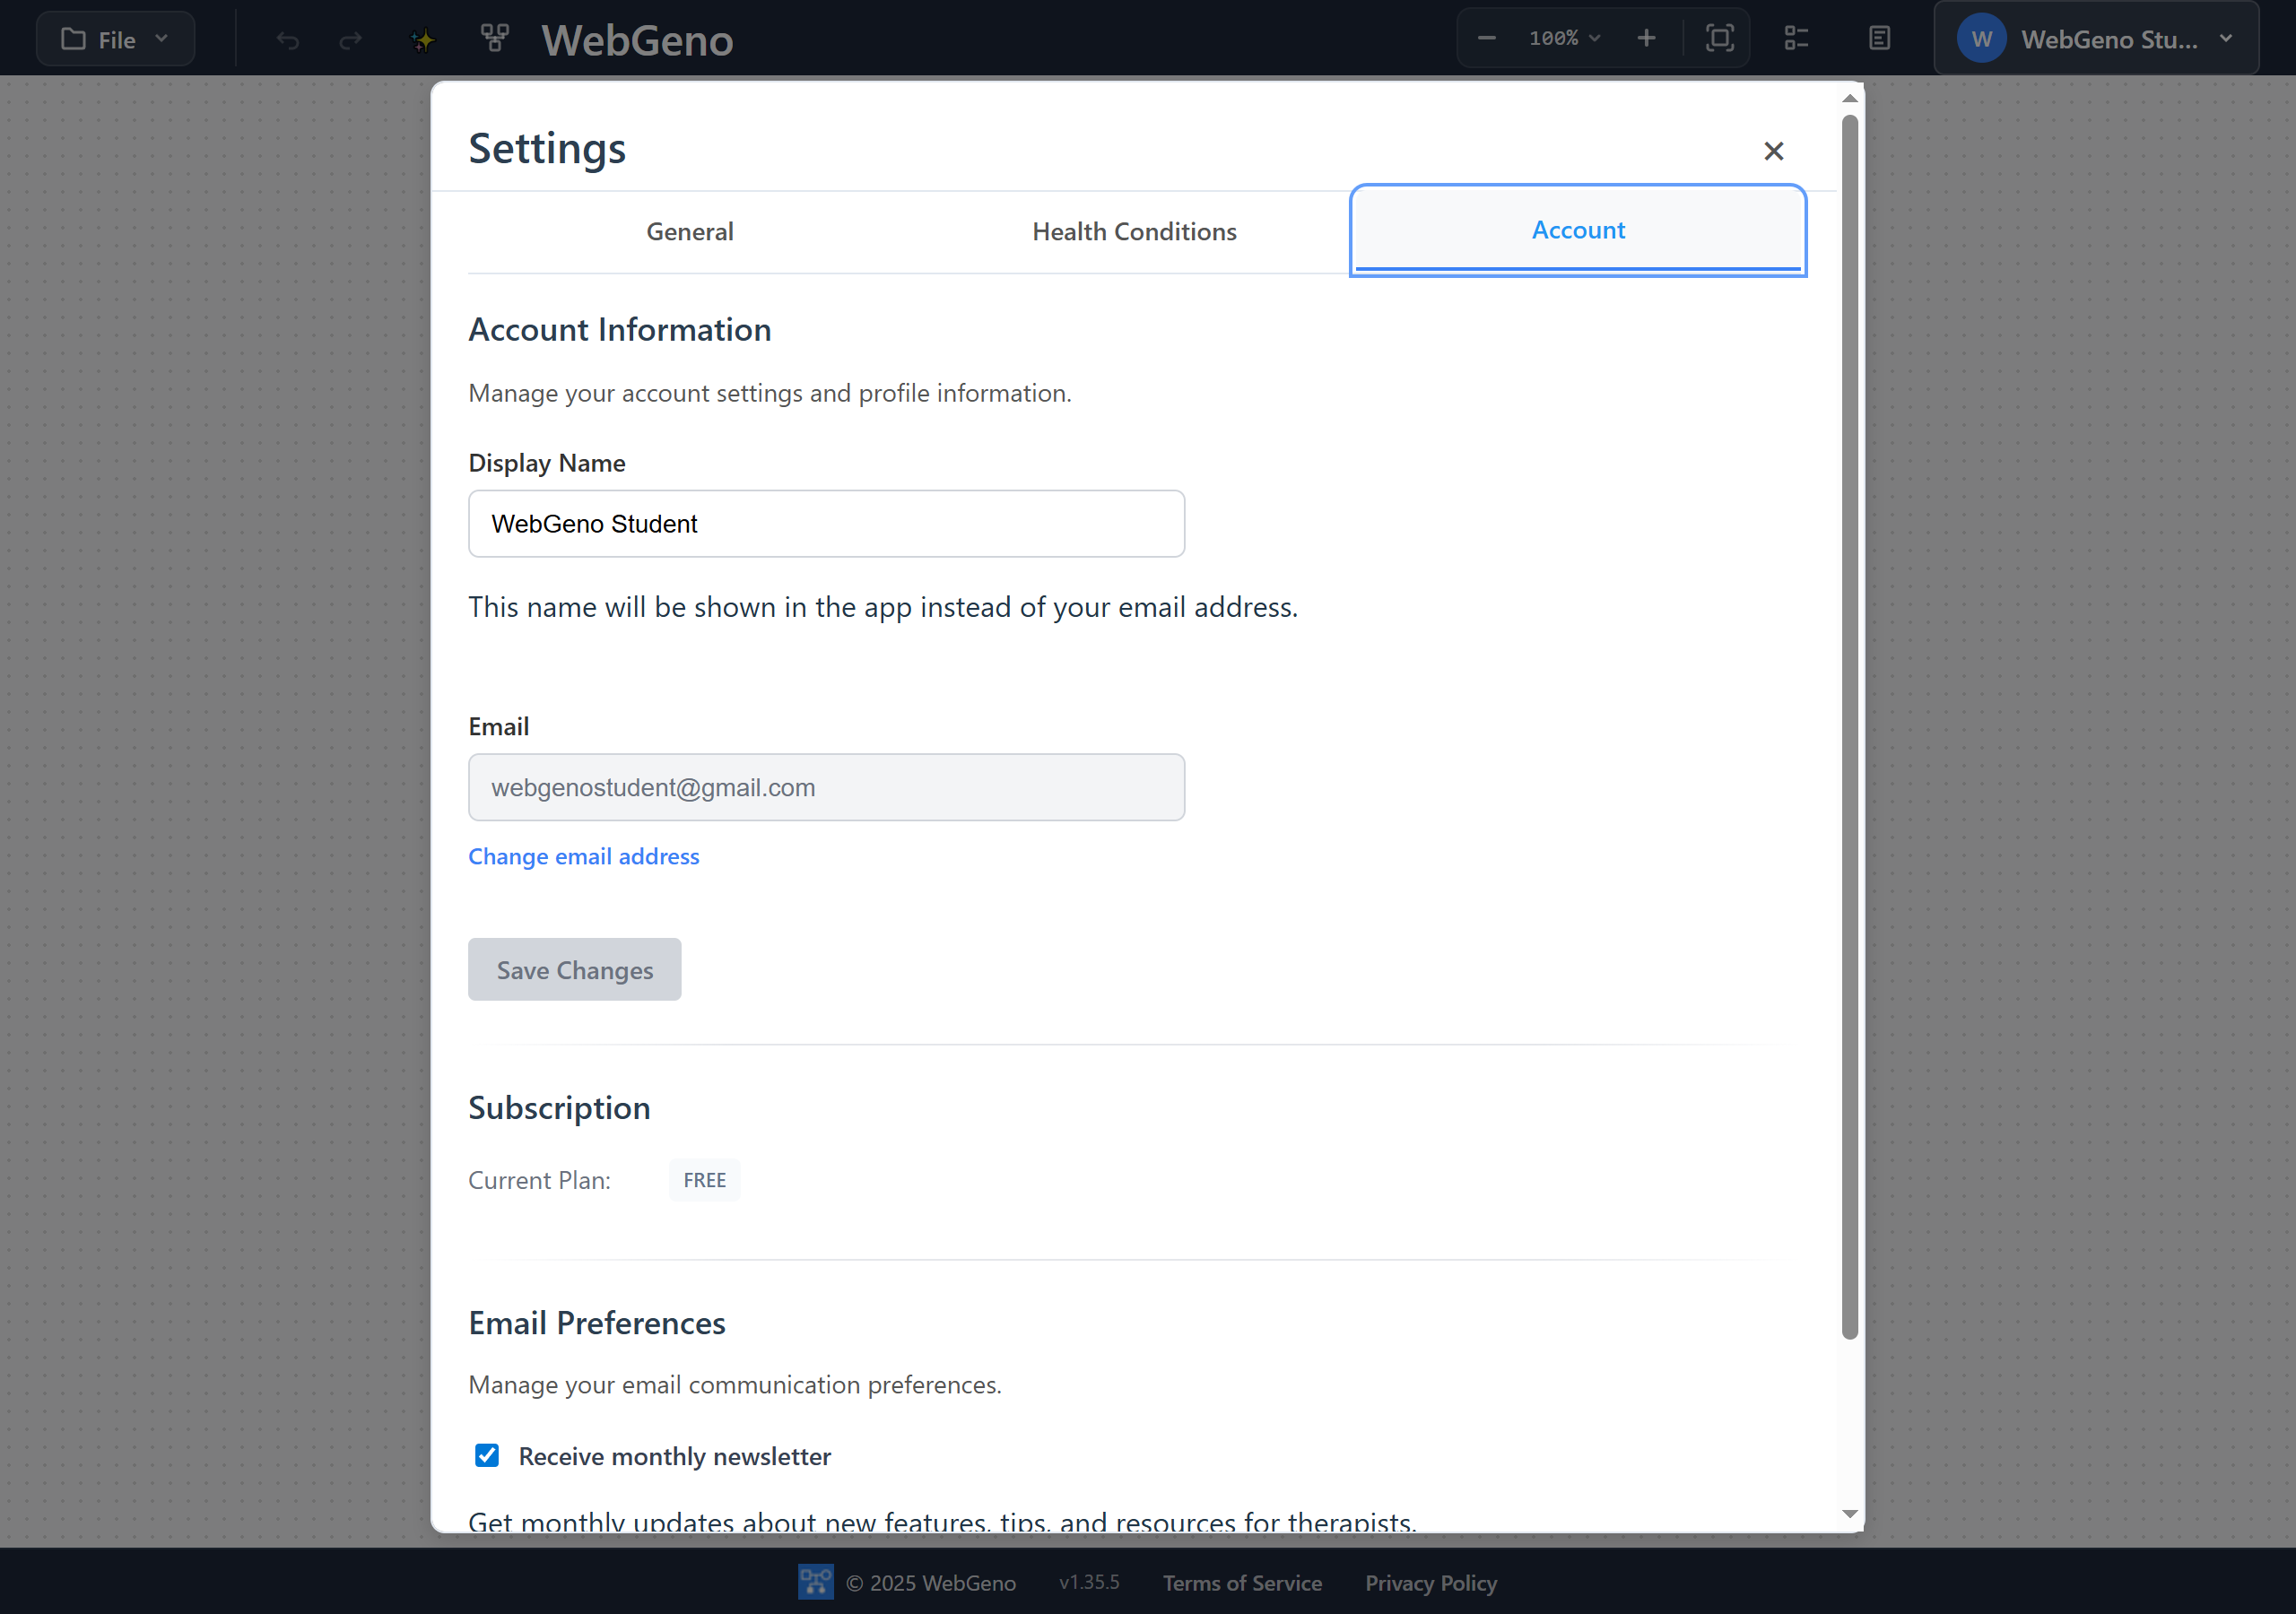2296x1614 pixels.
Task: Click the settings dialog vertical scrollbar
Action: (x=1849, y=725)
